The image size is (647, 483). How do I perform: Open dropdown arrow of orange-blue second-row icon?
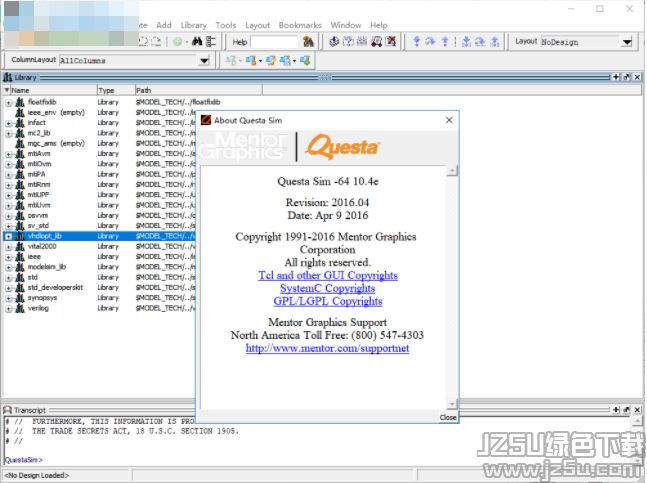260,61
